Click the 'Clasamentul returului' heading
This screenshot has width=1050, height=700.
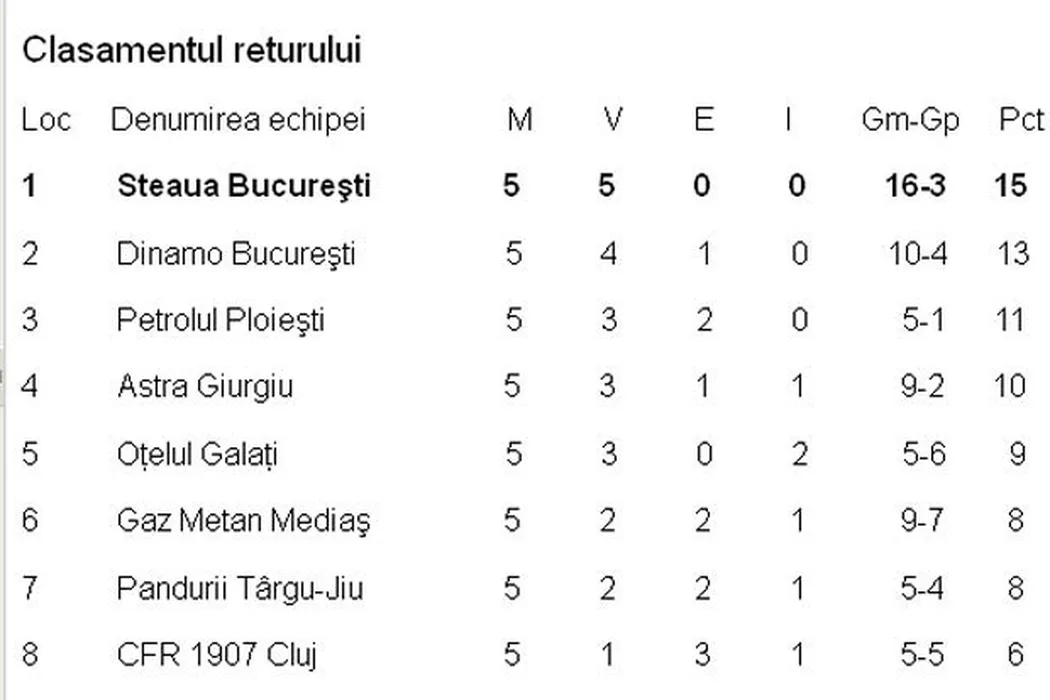pyautogui.click(x=192, y=51)
